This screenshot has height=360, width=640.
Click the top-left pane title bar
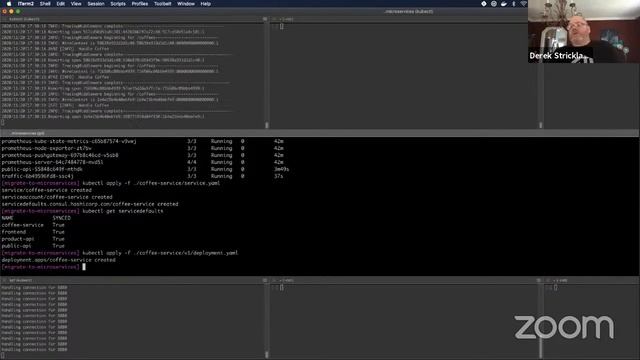tap(134, 19)
